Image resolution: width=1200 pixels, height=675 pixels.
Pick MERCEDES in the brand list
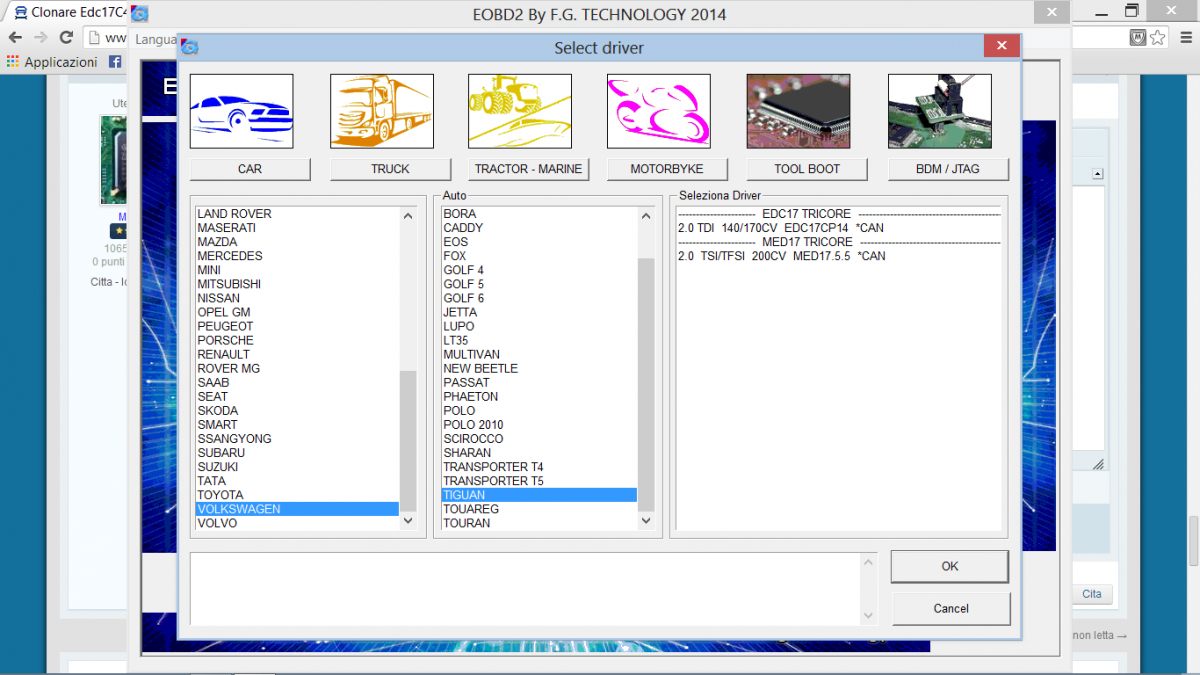click(x=297, y=256)
